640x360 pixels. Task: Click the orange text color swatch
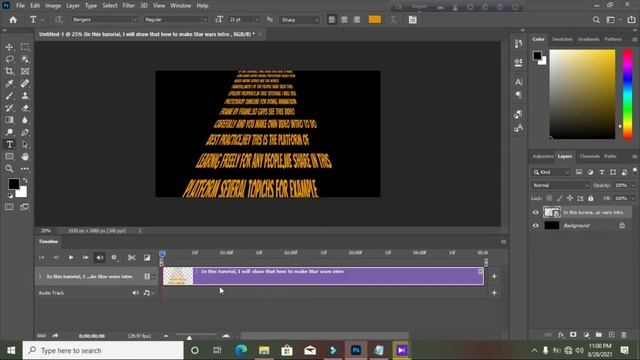(375, 20)
